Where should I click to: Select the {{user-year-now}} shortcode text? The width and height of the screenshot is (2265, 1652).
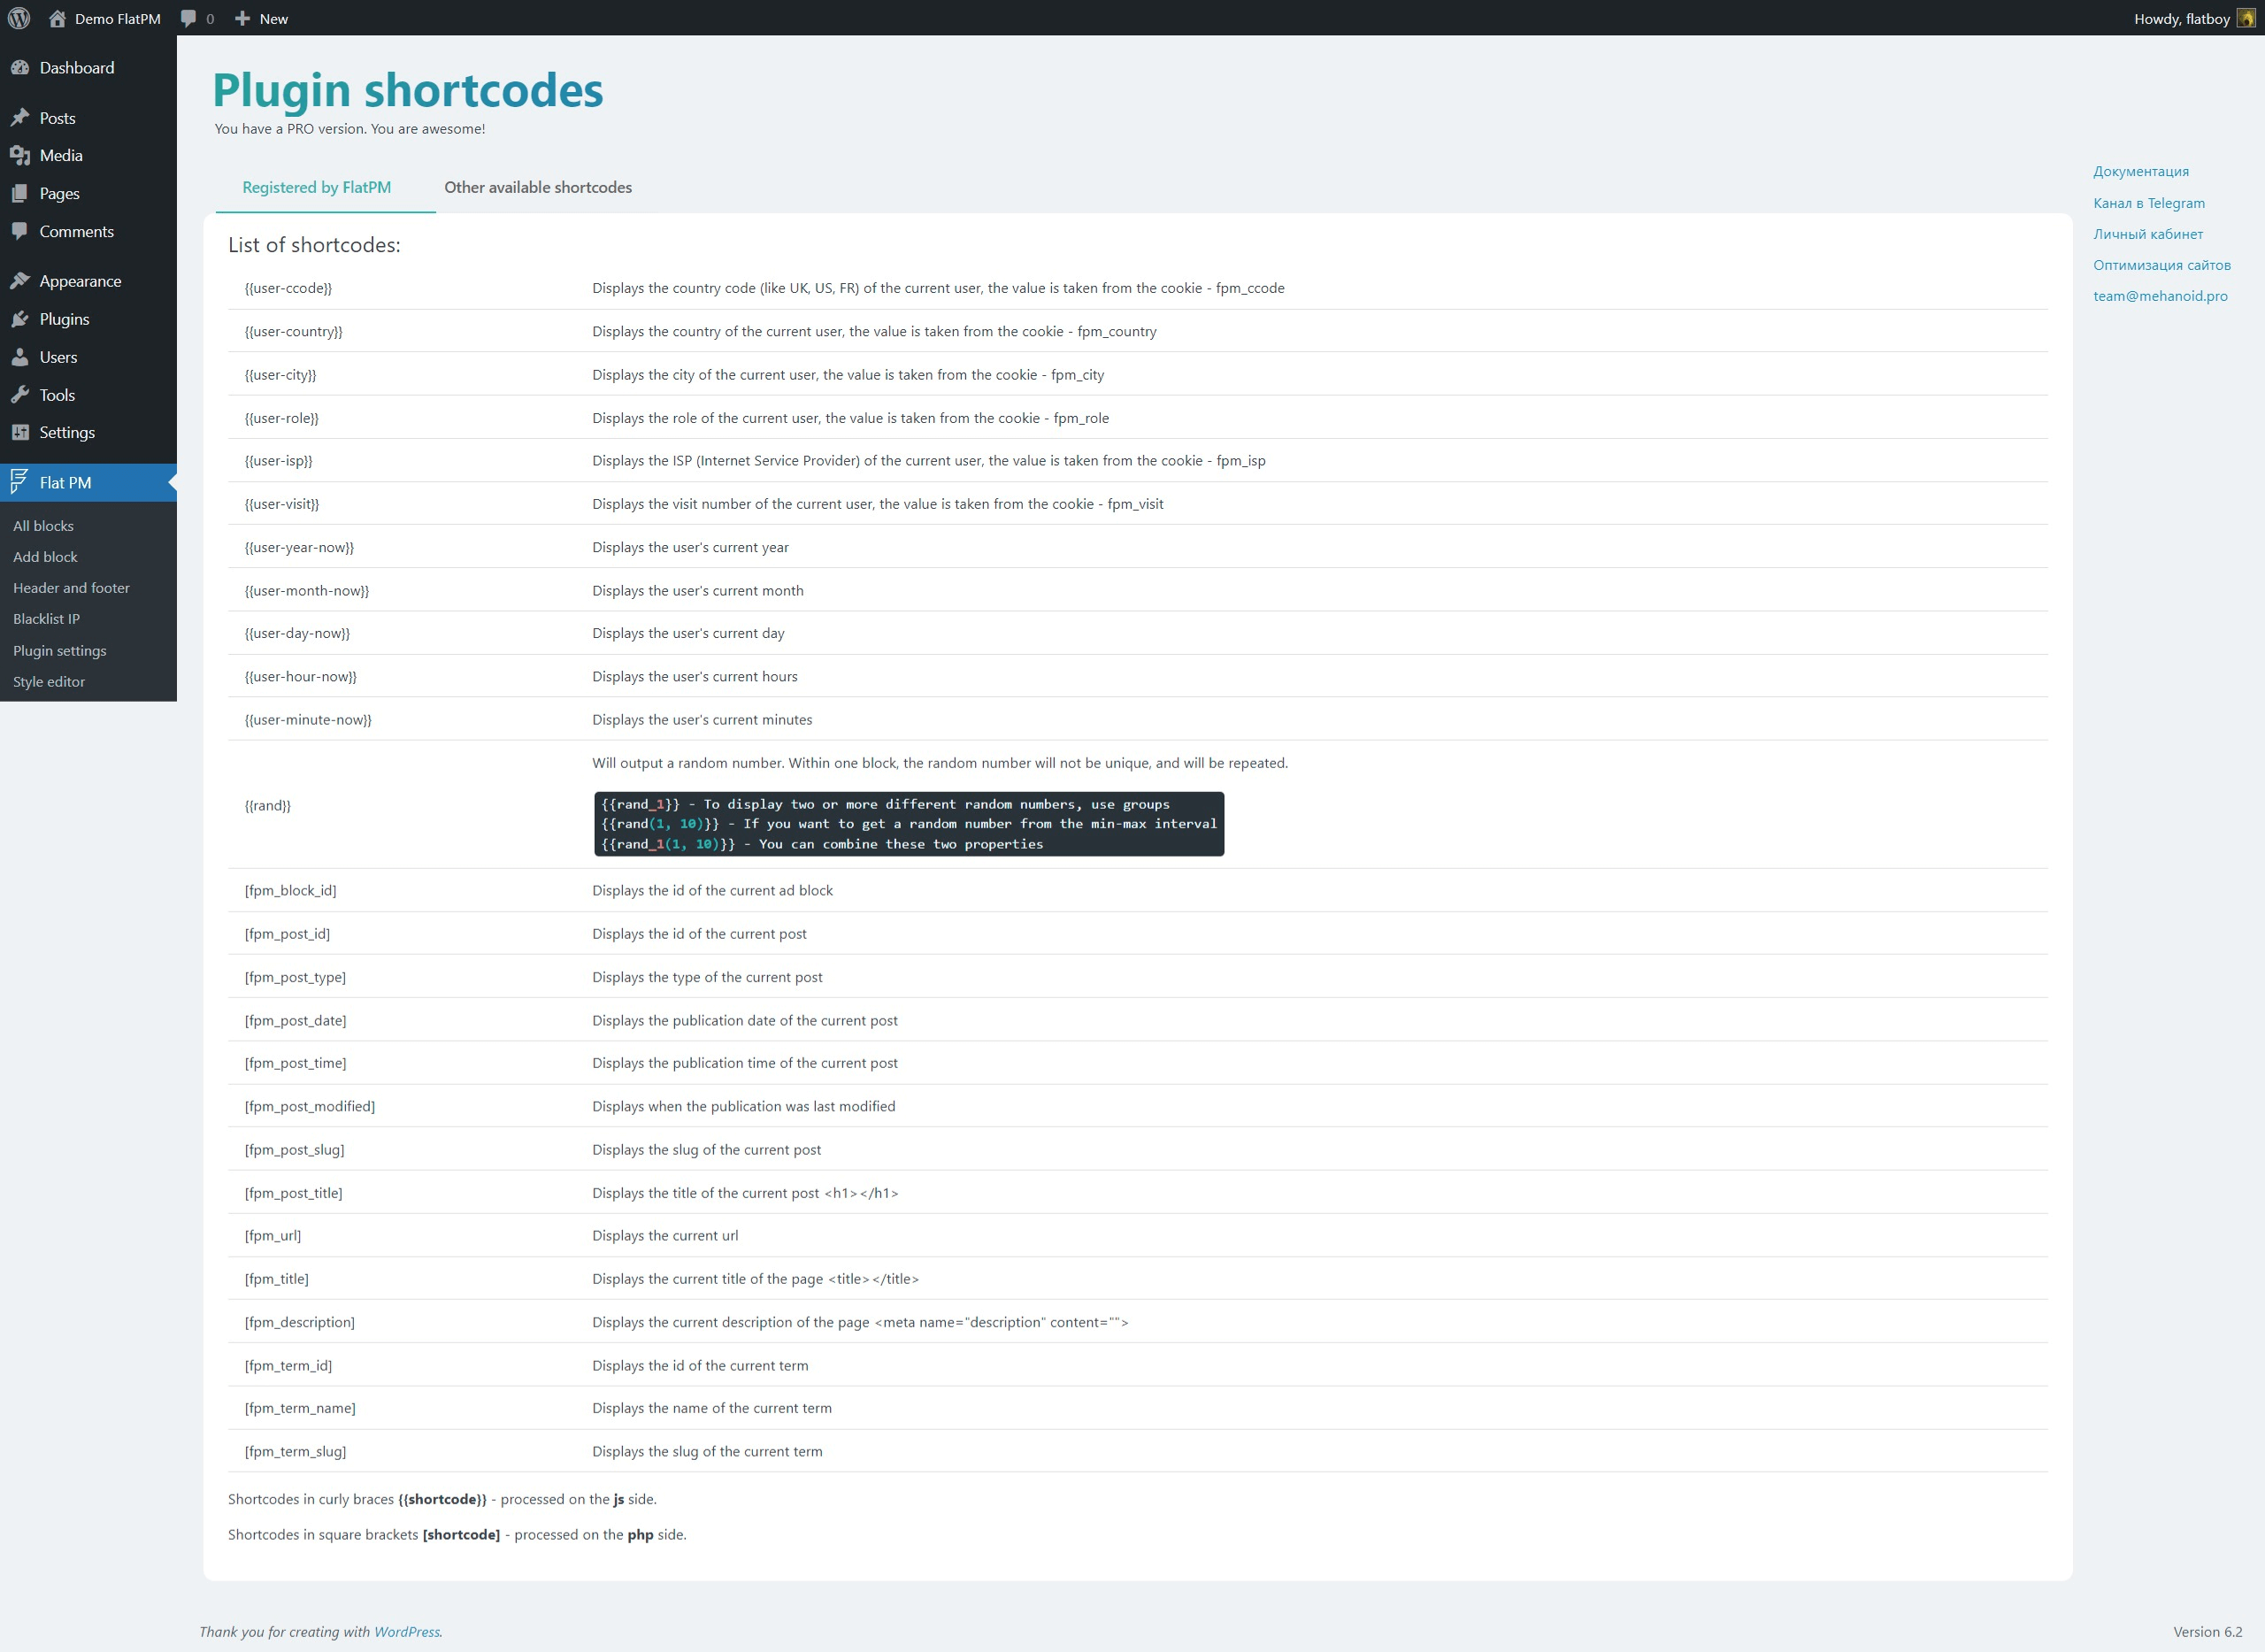(299, 547)
